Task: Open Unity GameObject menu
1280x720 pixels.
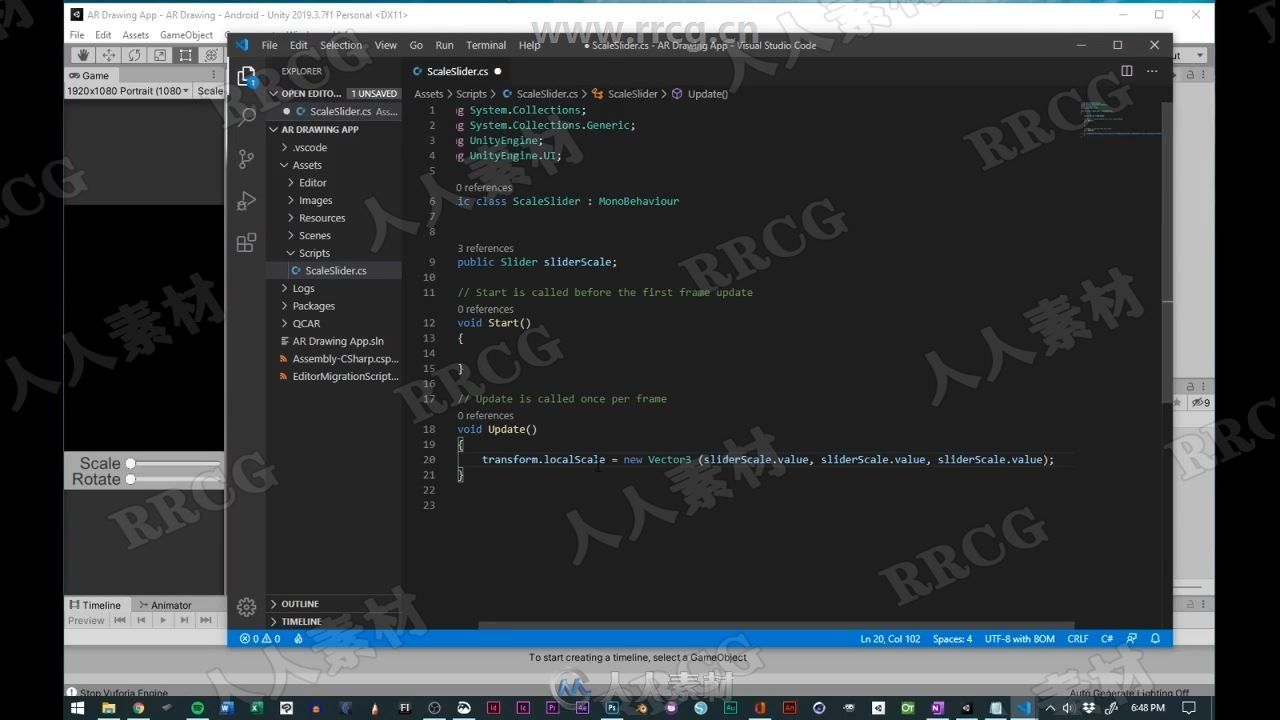Action: click(186, 34)
